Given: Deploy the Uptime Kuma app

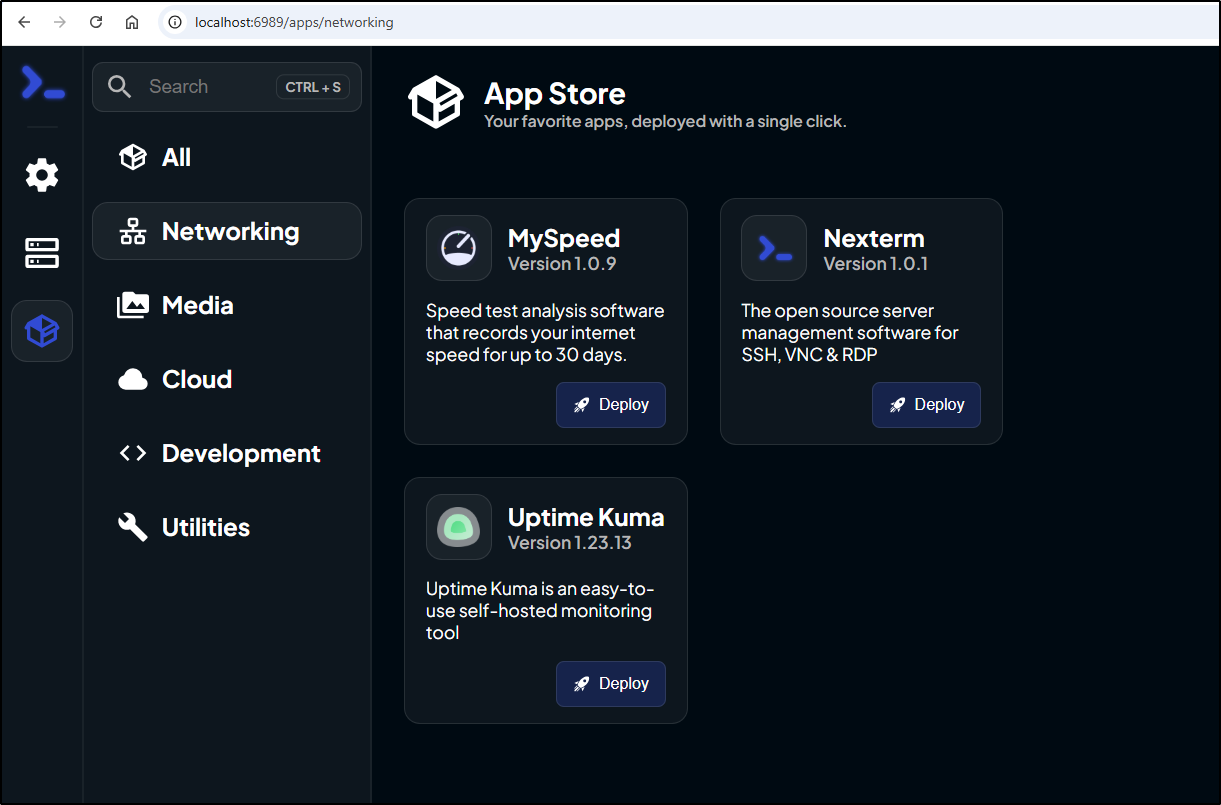Looking at the screenshot, I should (611, 684).
